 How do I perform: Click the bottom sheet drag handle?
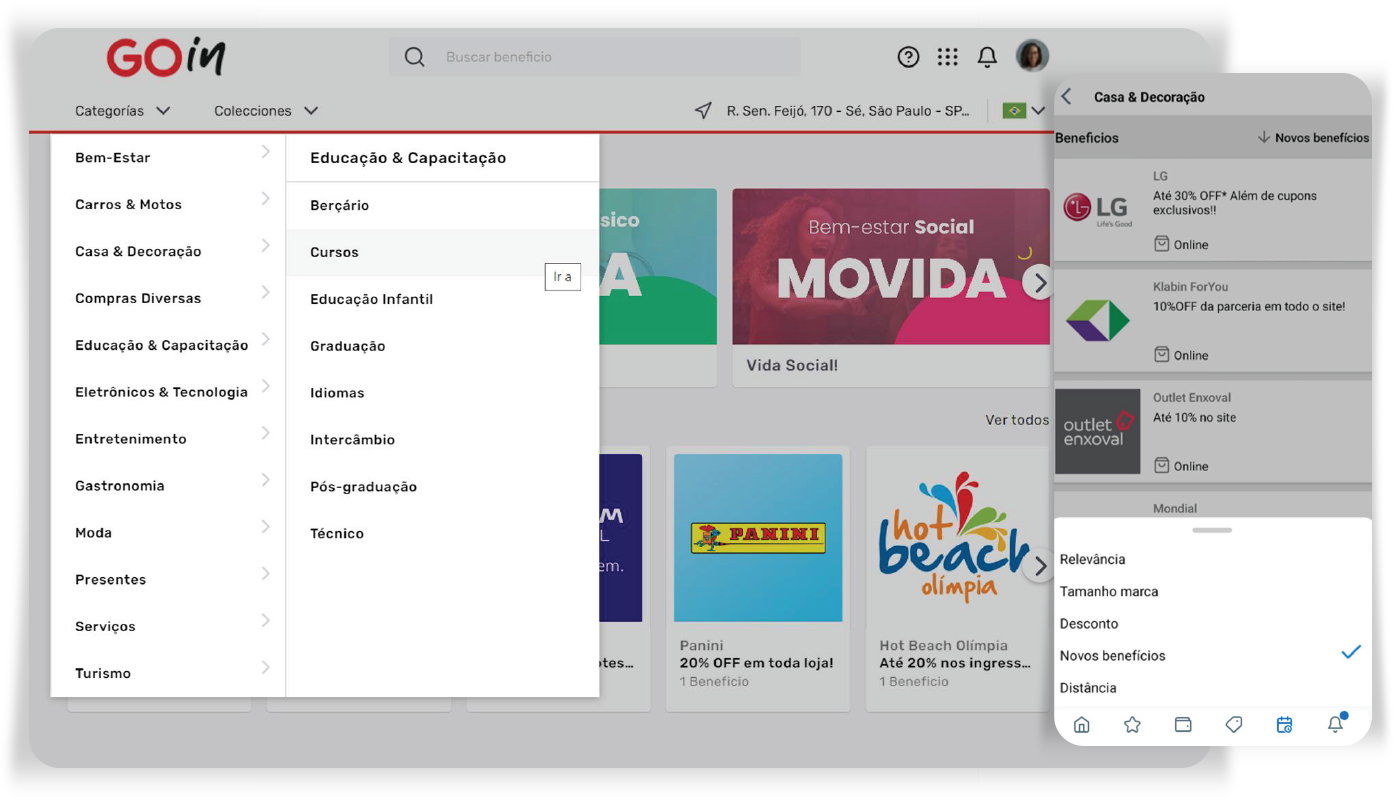[x=1212, y=530]
